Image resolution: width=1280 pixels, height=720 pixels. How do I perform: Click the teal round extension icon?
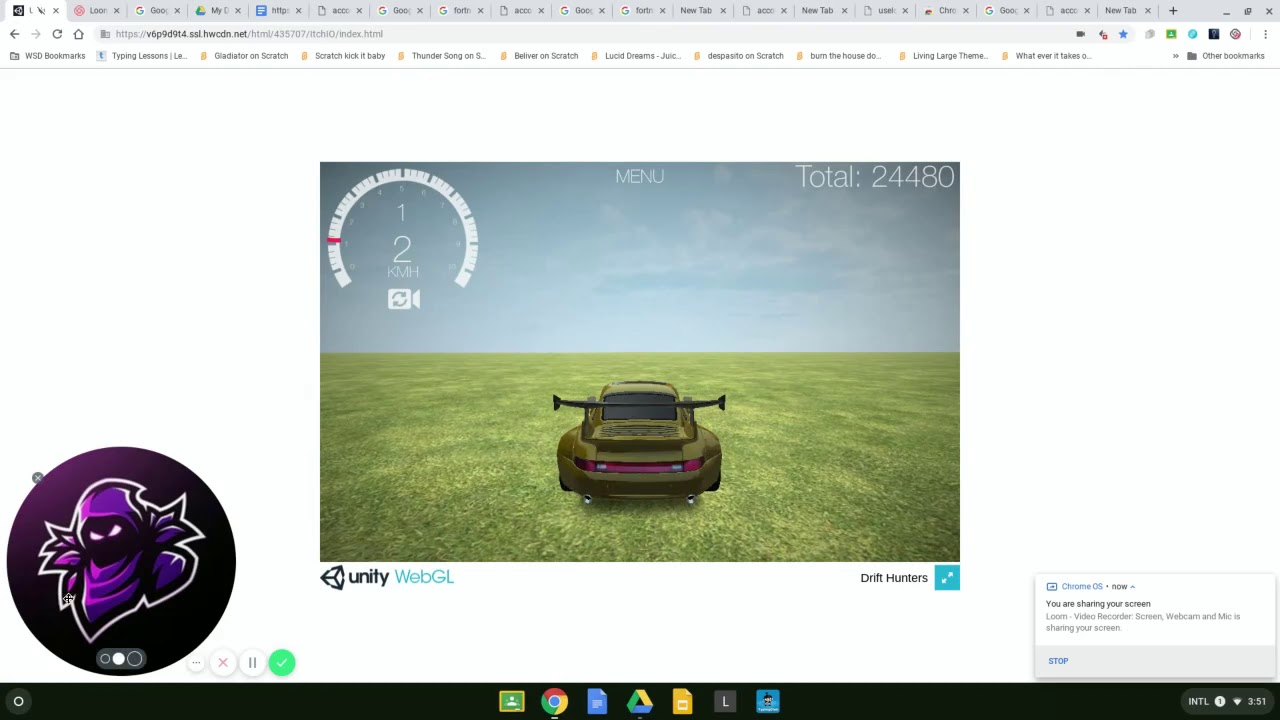pos(1192,34)
